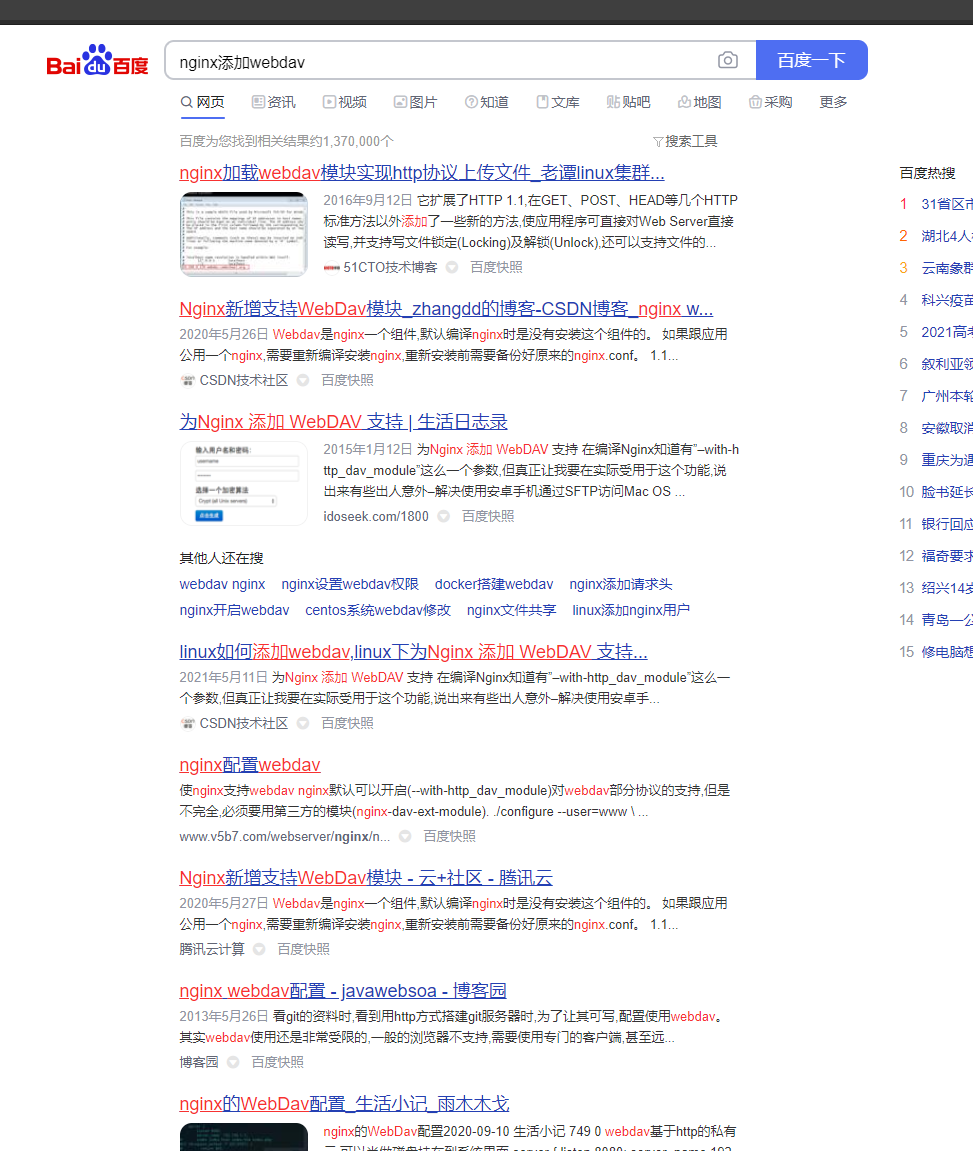Click the 百度一下 search button
The width and height of the screenshot is (973, 1151).
[x=812, y=60]
